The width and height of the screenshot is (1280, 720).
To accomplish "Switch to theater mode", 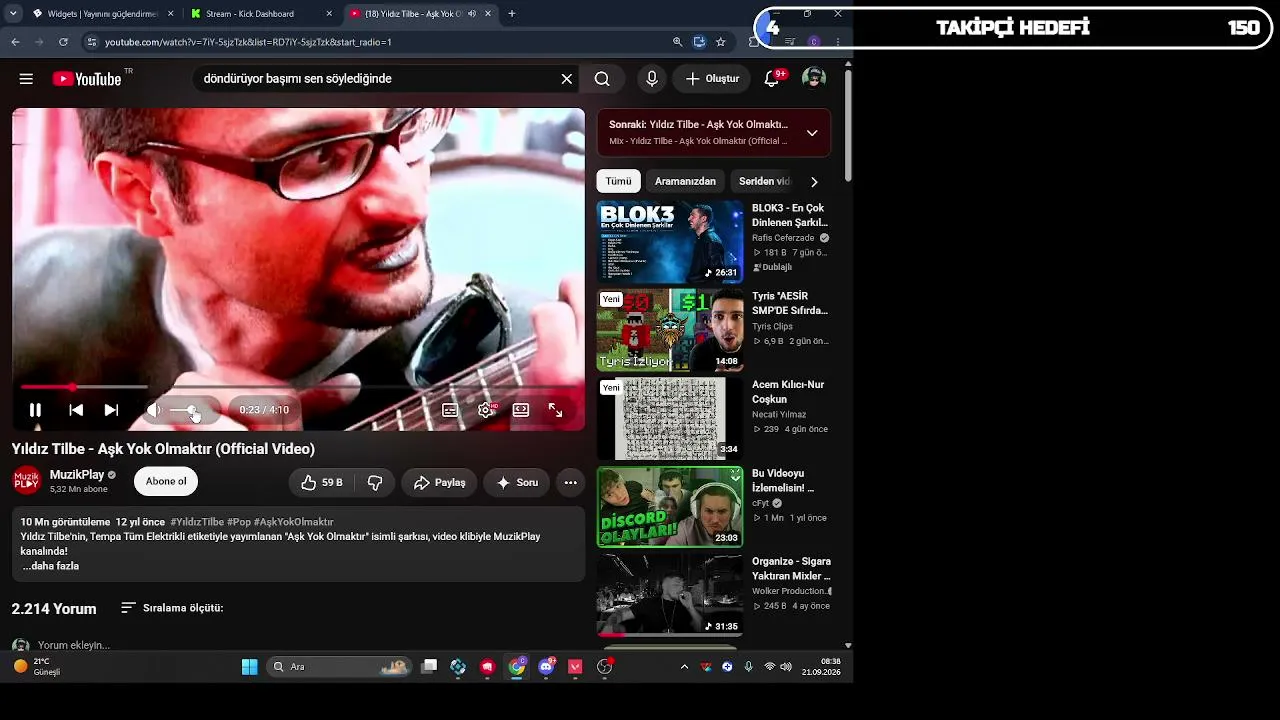I will tap(521, 410).
